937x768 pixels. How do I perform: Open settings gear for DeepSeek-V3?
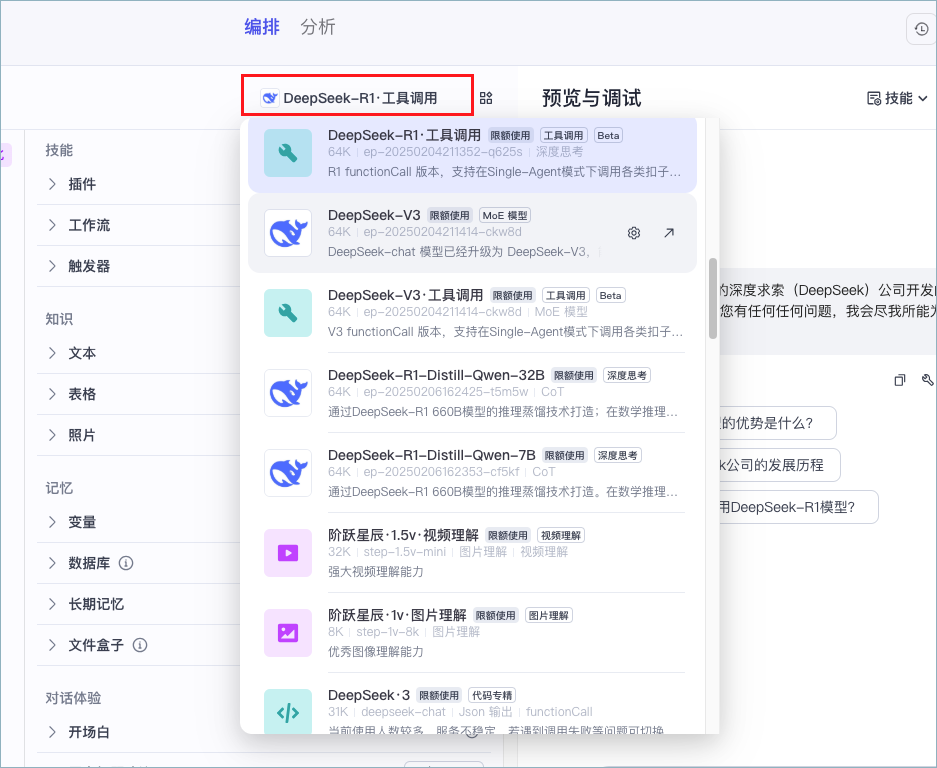pos(634,233)
